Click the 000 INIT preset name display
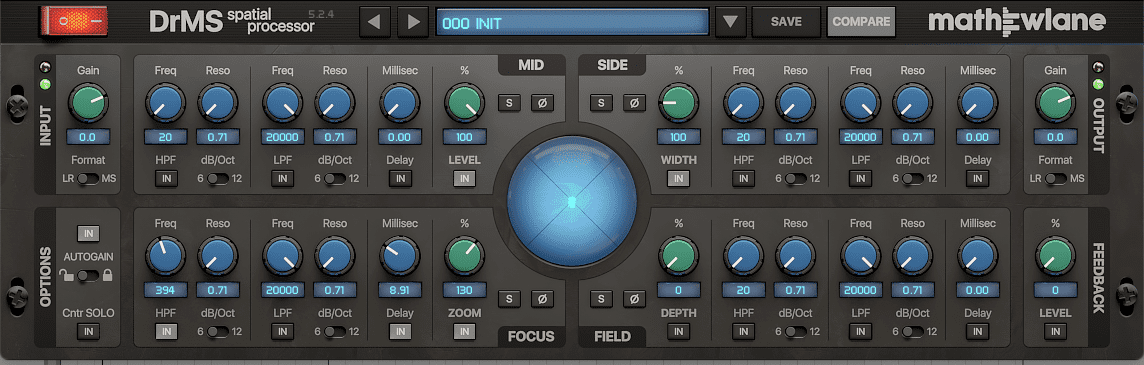Viewport: 1144px width, 365px height. click(572, 22)
